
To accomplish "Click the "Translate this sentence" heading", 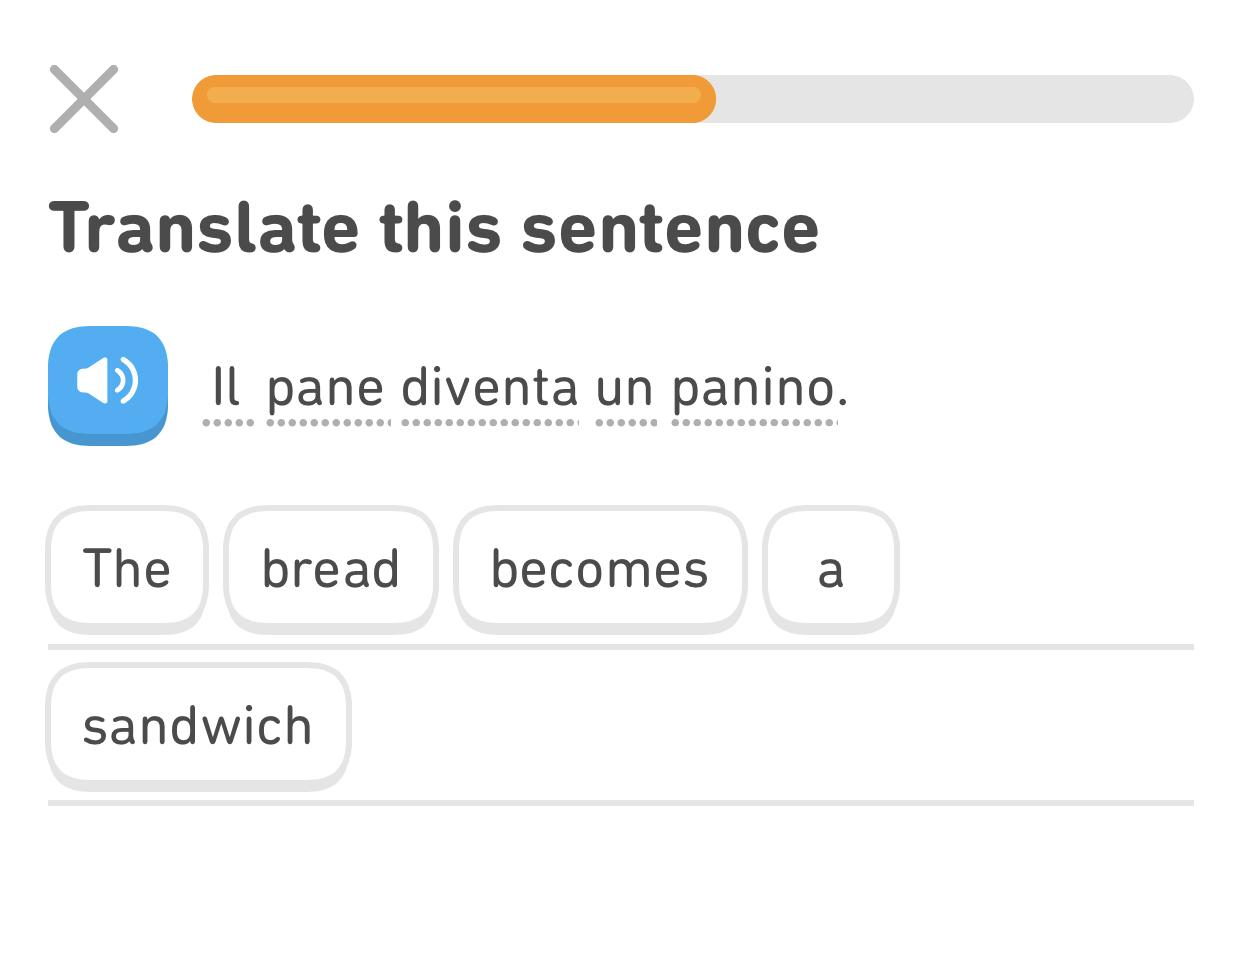I will tap(434, 228).
